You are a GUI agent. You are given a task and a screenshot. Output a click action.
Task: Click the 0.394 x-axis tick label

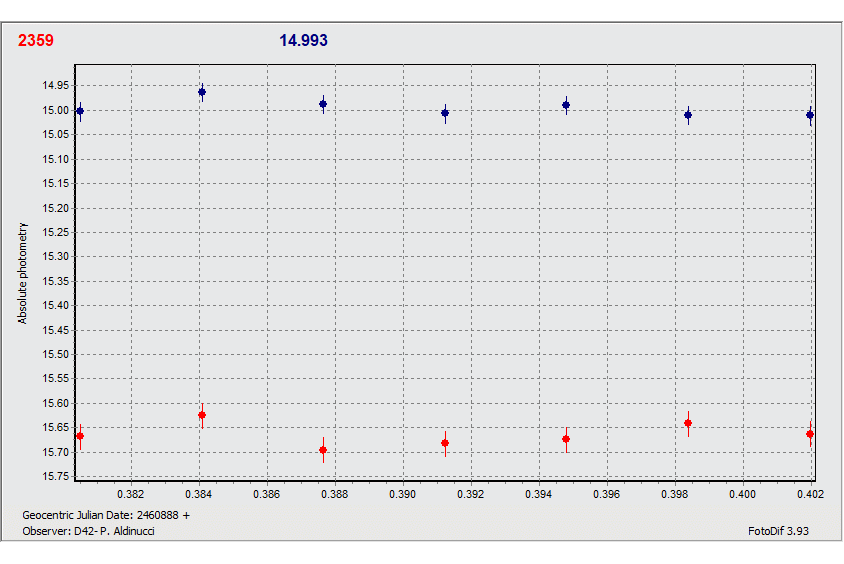(539, 494)
